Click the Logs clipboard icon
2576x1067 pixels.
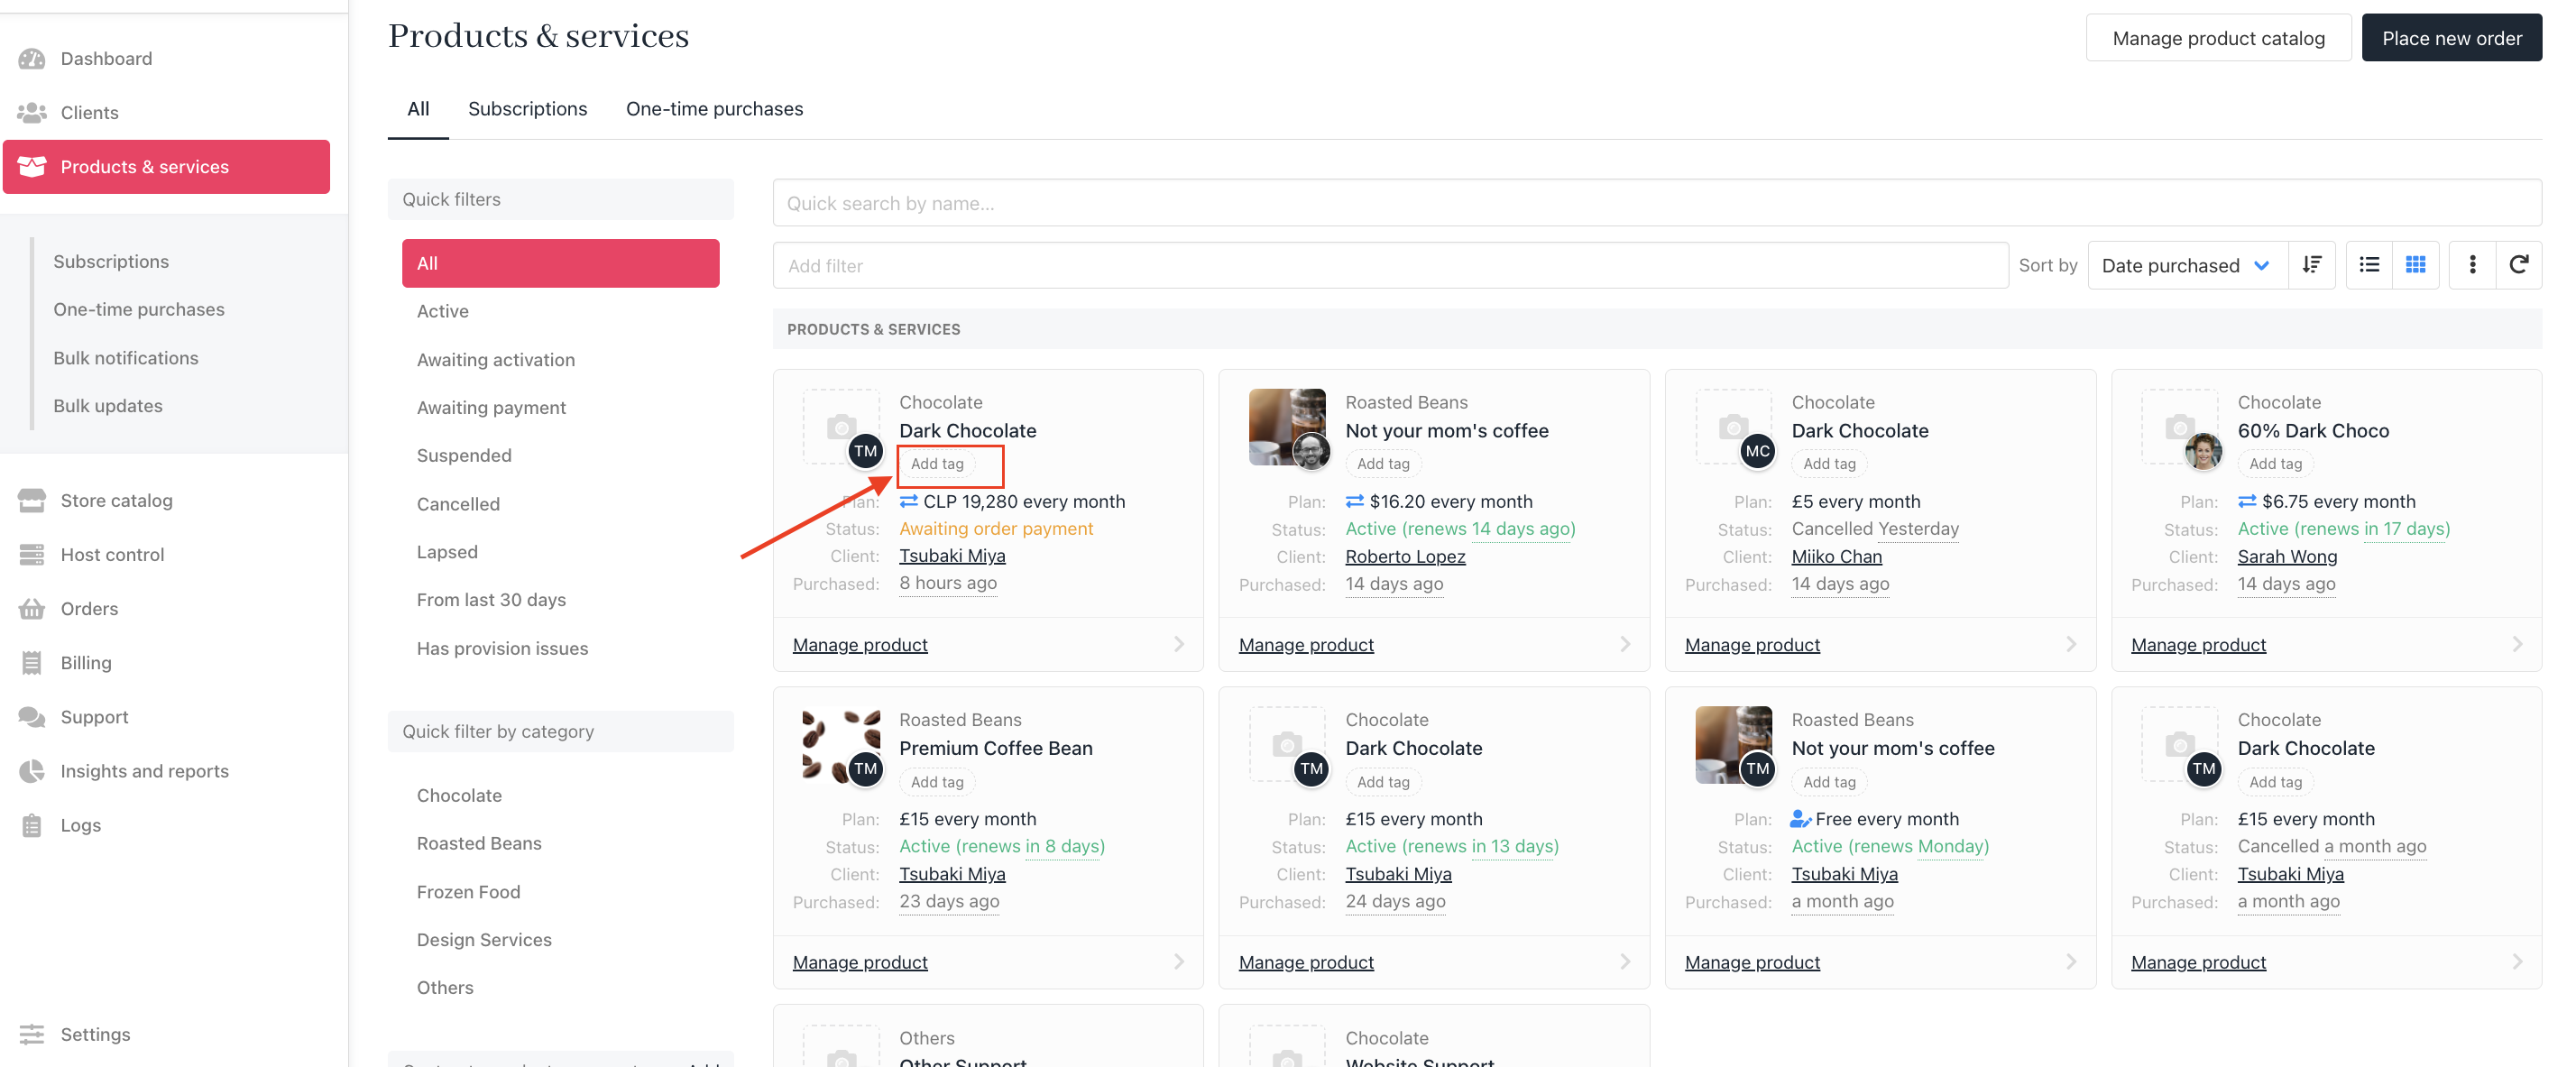pyautogui.click(x=32, y=824)
